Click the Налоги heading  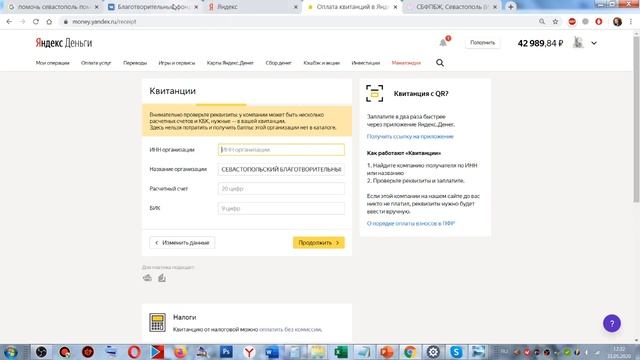click(184, 317)
